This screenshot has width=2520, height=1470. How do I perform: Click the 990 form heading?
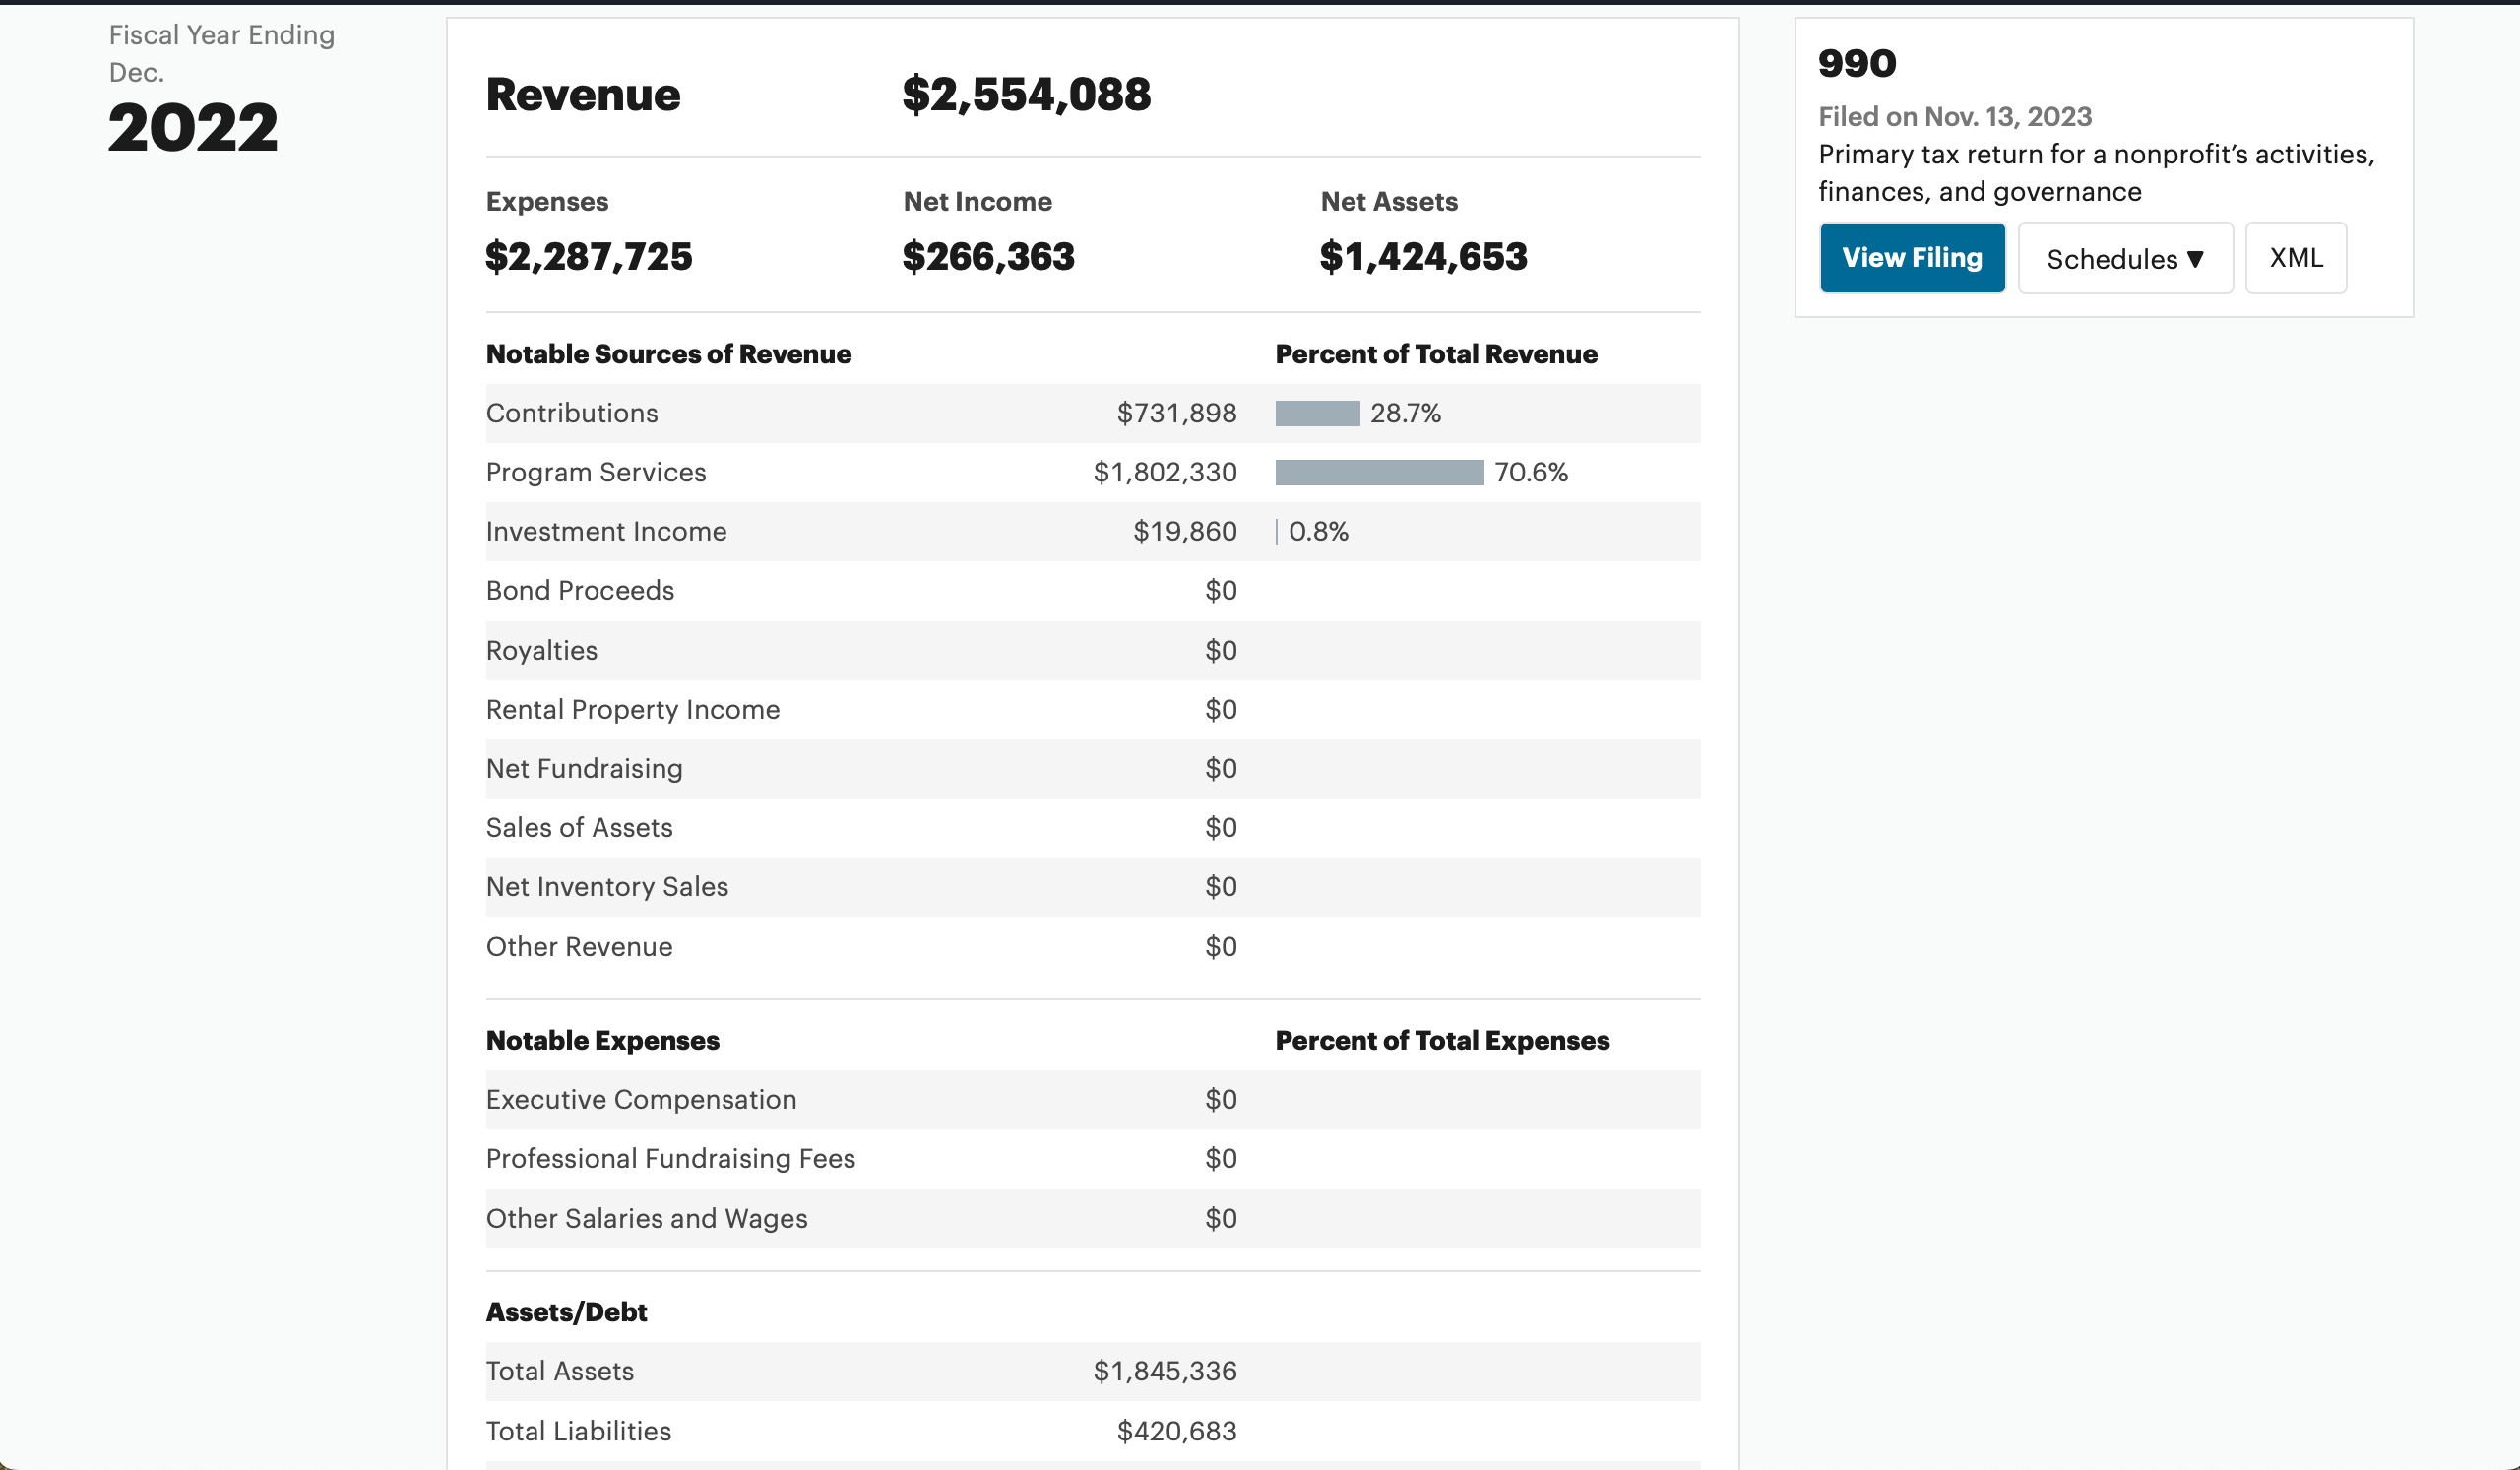tap(1857, 64)
